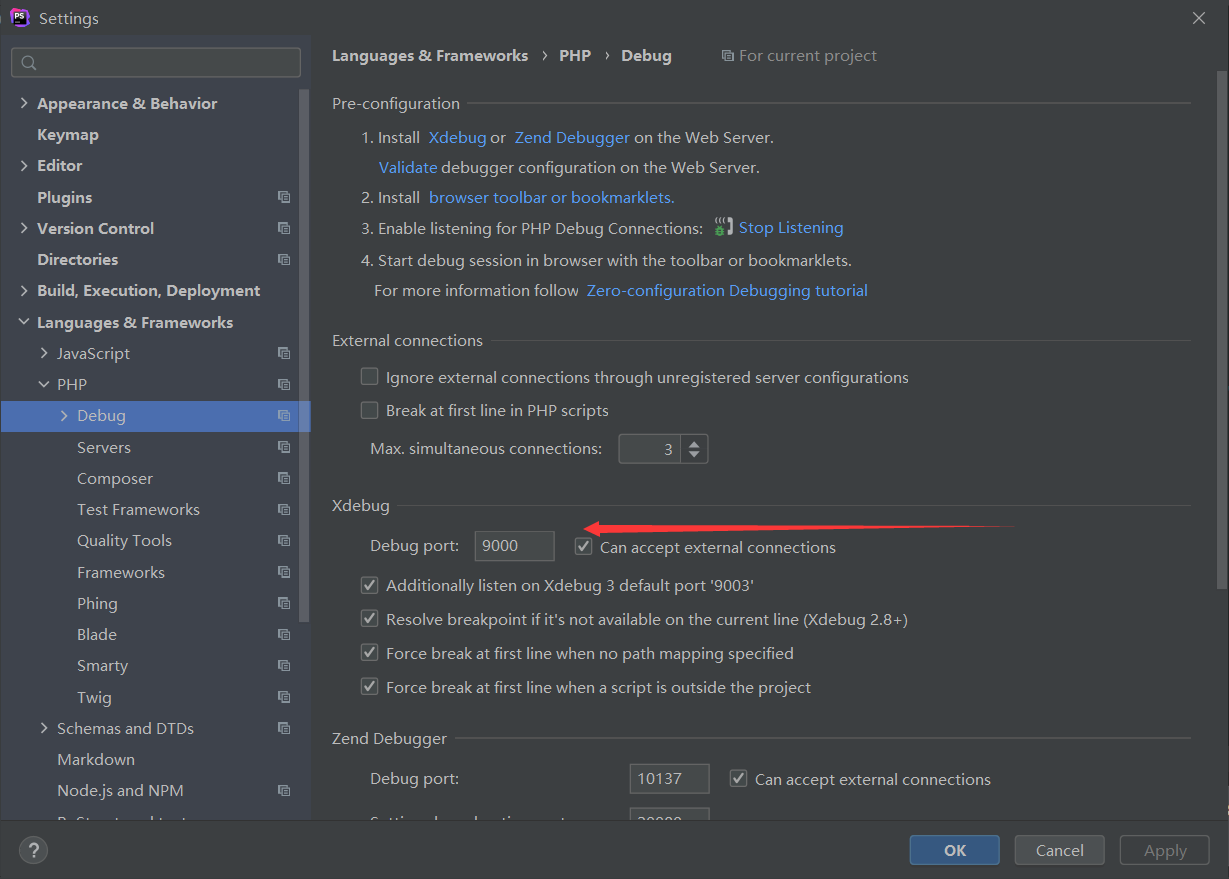The width and height of the screenshot is (1229, 879).
Task: Click the Stop Listening link
Action: tap(791, 228)
